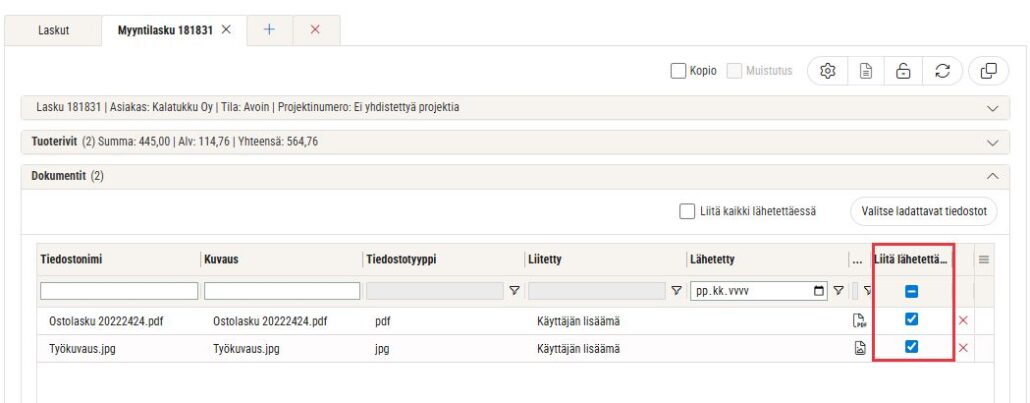Add a new tab with plus
Screen dimensions: 1030x403
pos(269,30)
